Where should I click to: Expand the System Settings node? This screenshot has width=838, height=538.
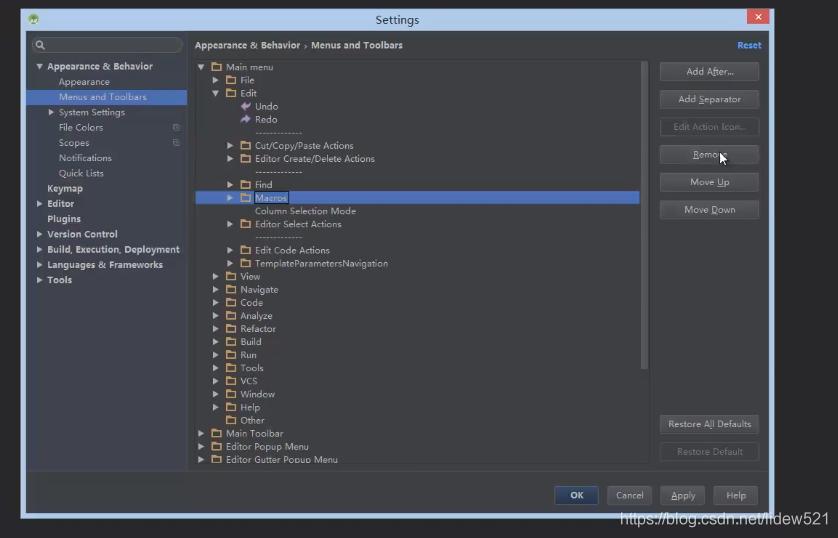point(51,112)
